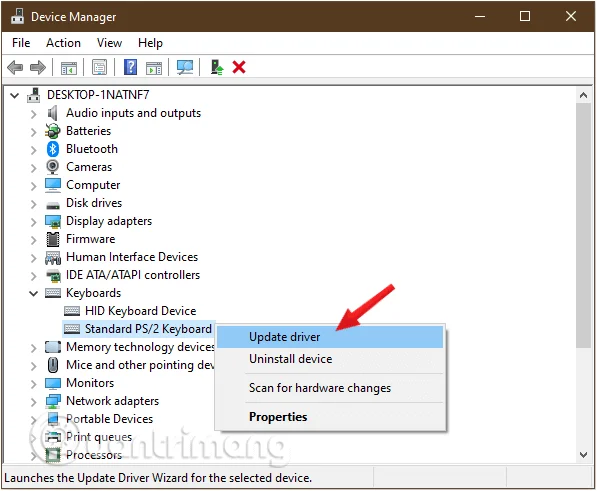Select the DESKTOP-1NATNF7 computer name
The height and width of the screenshot is (491, 597).
pyautogui.click(x=98, y=95)
